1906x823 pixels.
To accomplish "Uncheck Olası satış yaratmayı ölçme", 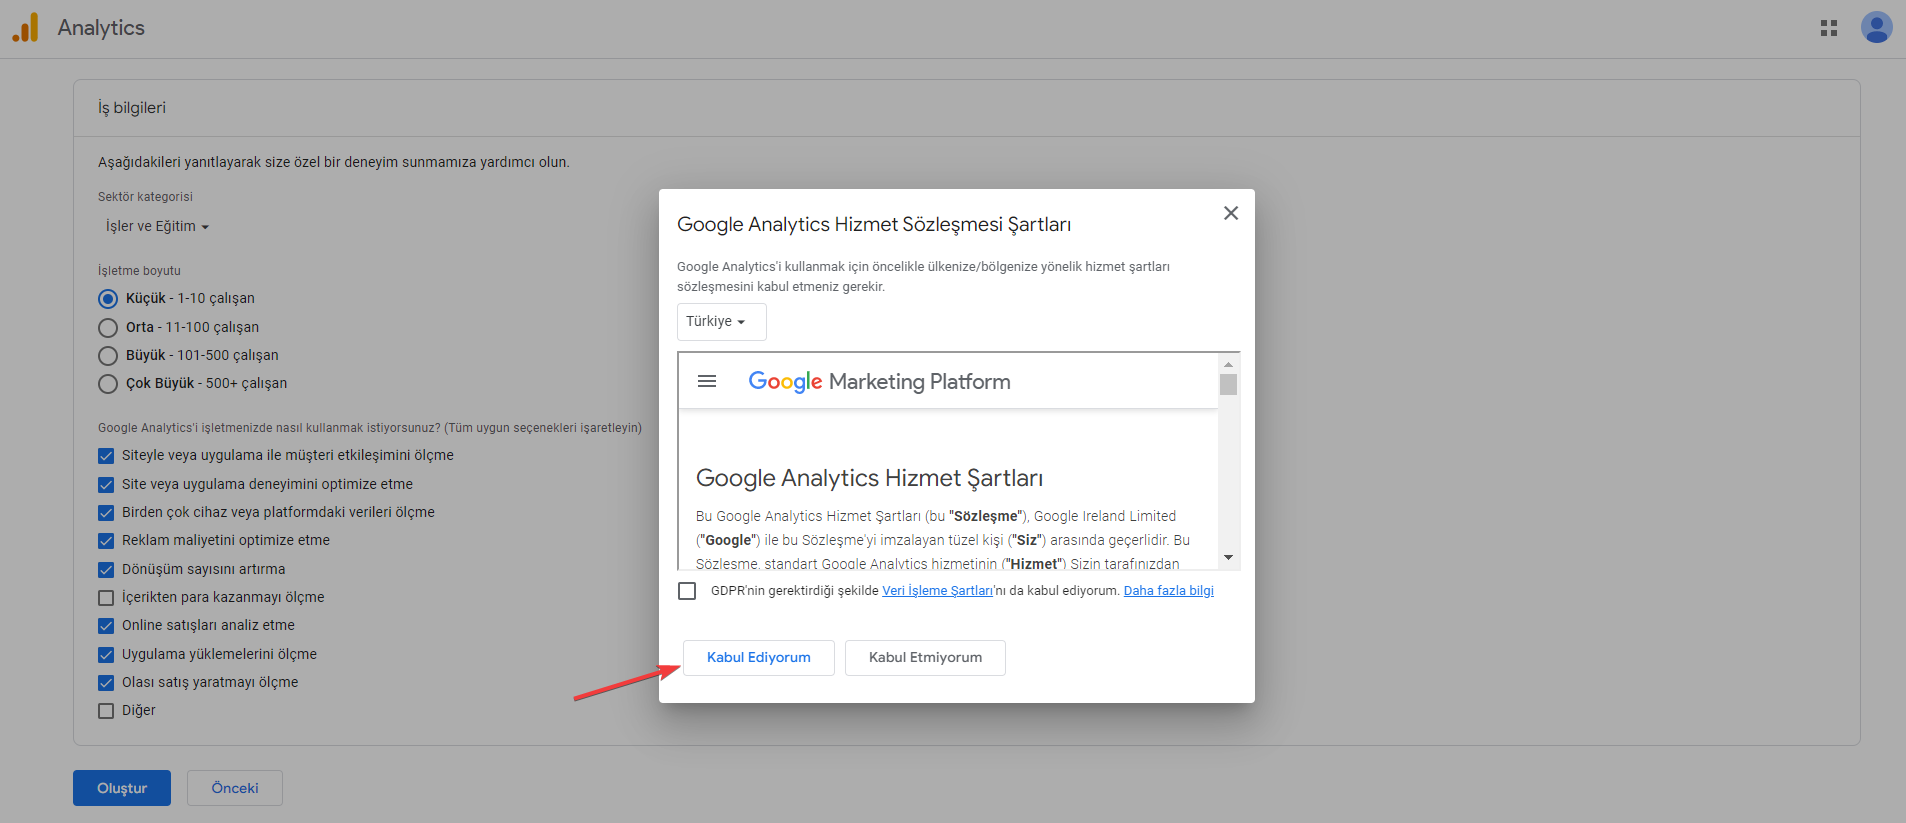I will pyautogui.click(x=106, y=683).
